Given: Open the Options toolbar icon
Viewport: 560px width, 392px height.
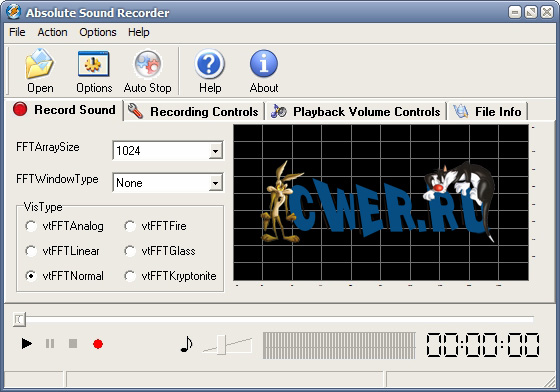Looking at the screenshot, I should [x=94, y=64].
